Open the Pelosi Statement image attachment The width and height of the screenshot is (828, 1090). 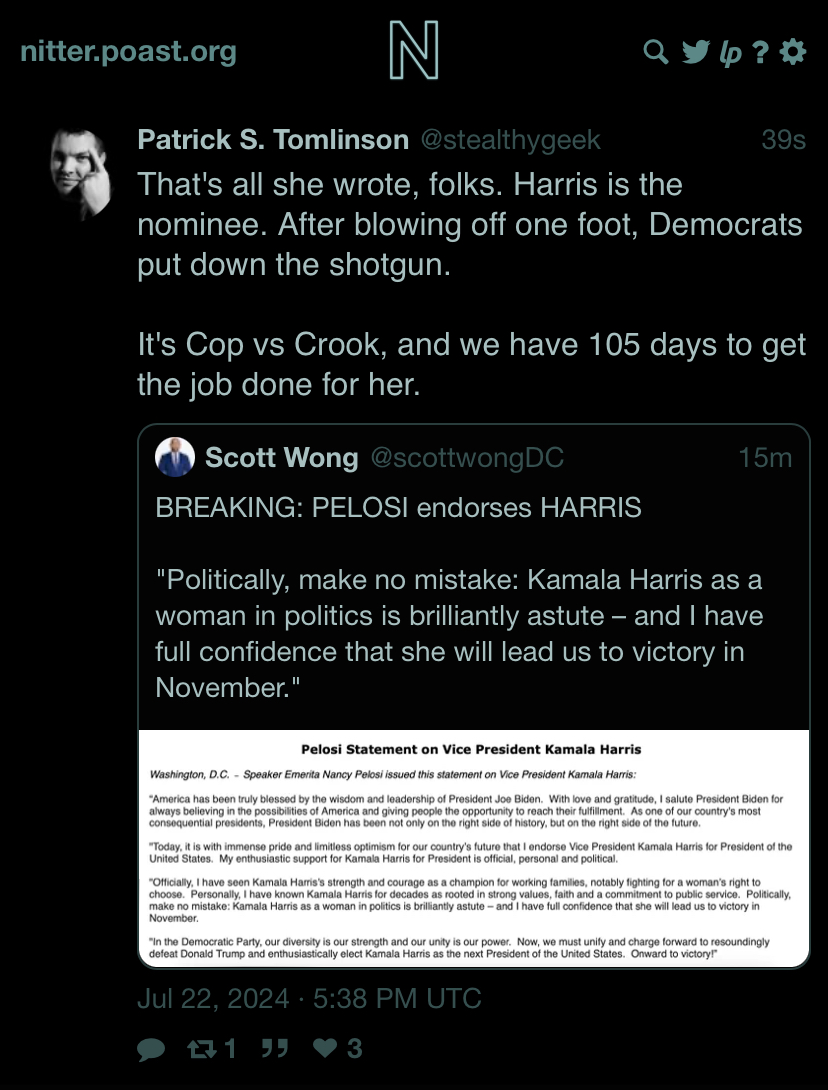[x=474, y=847]
